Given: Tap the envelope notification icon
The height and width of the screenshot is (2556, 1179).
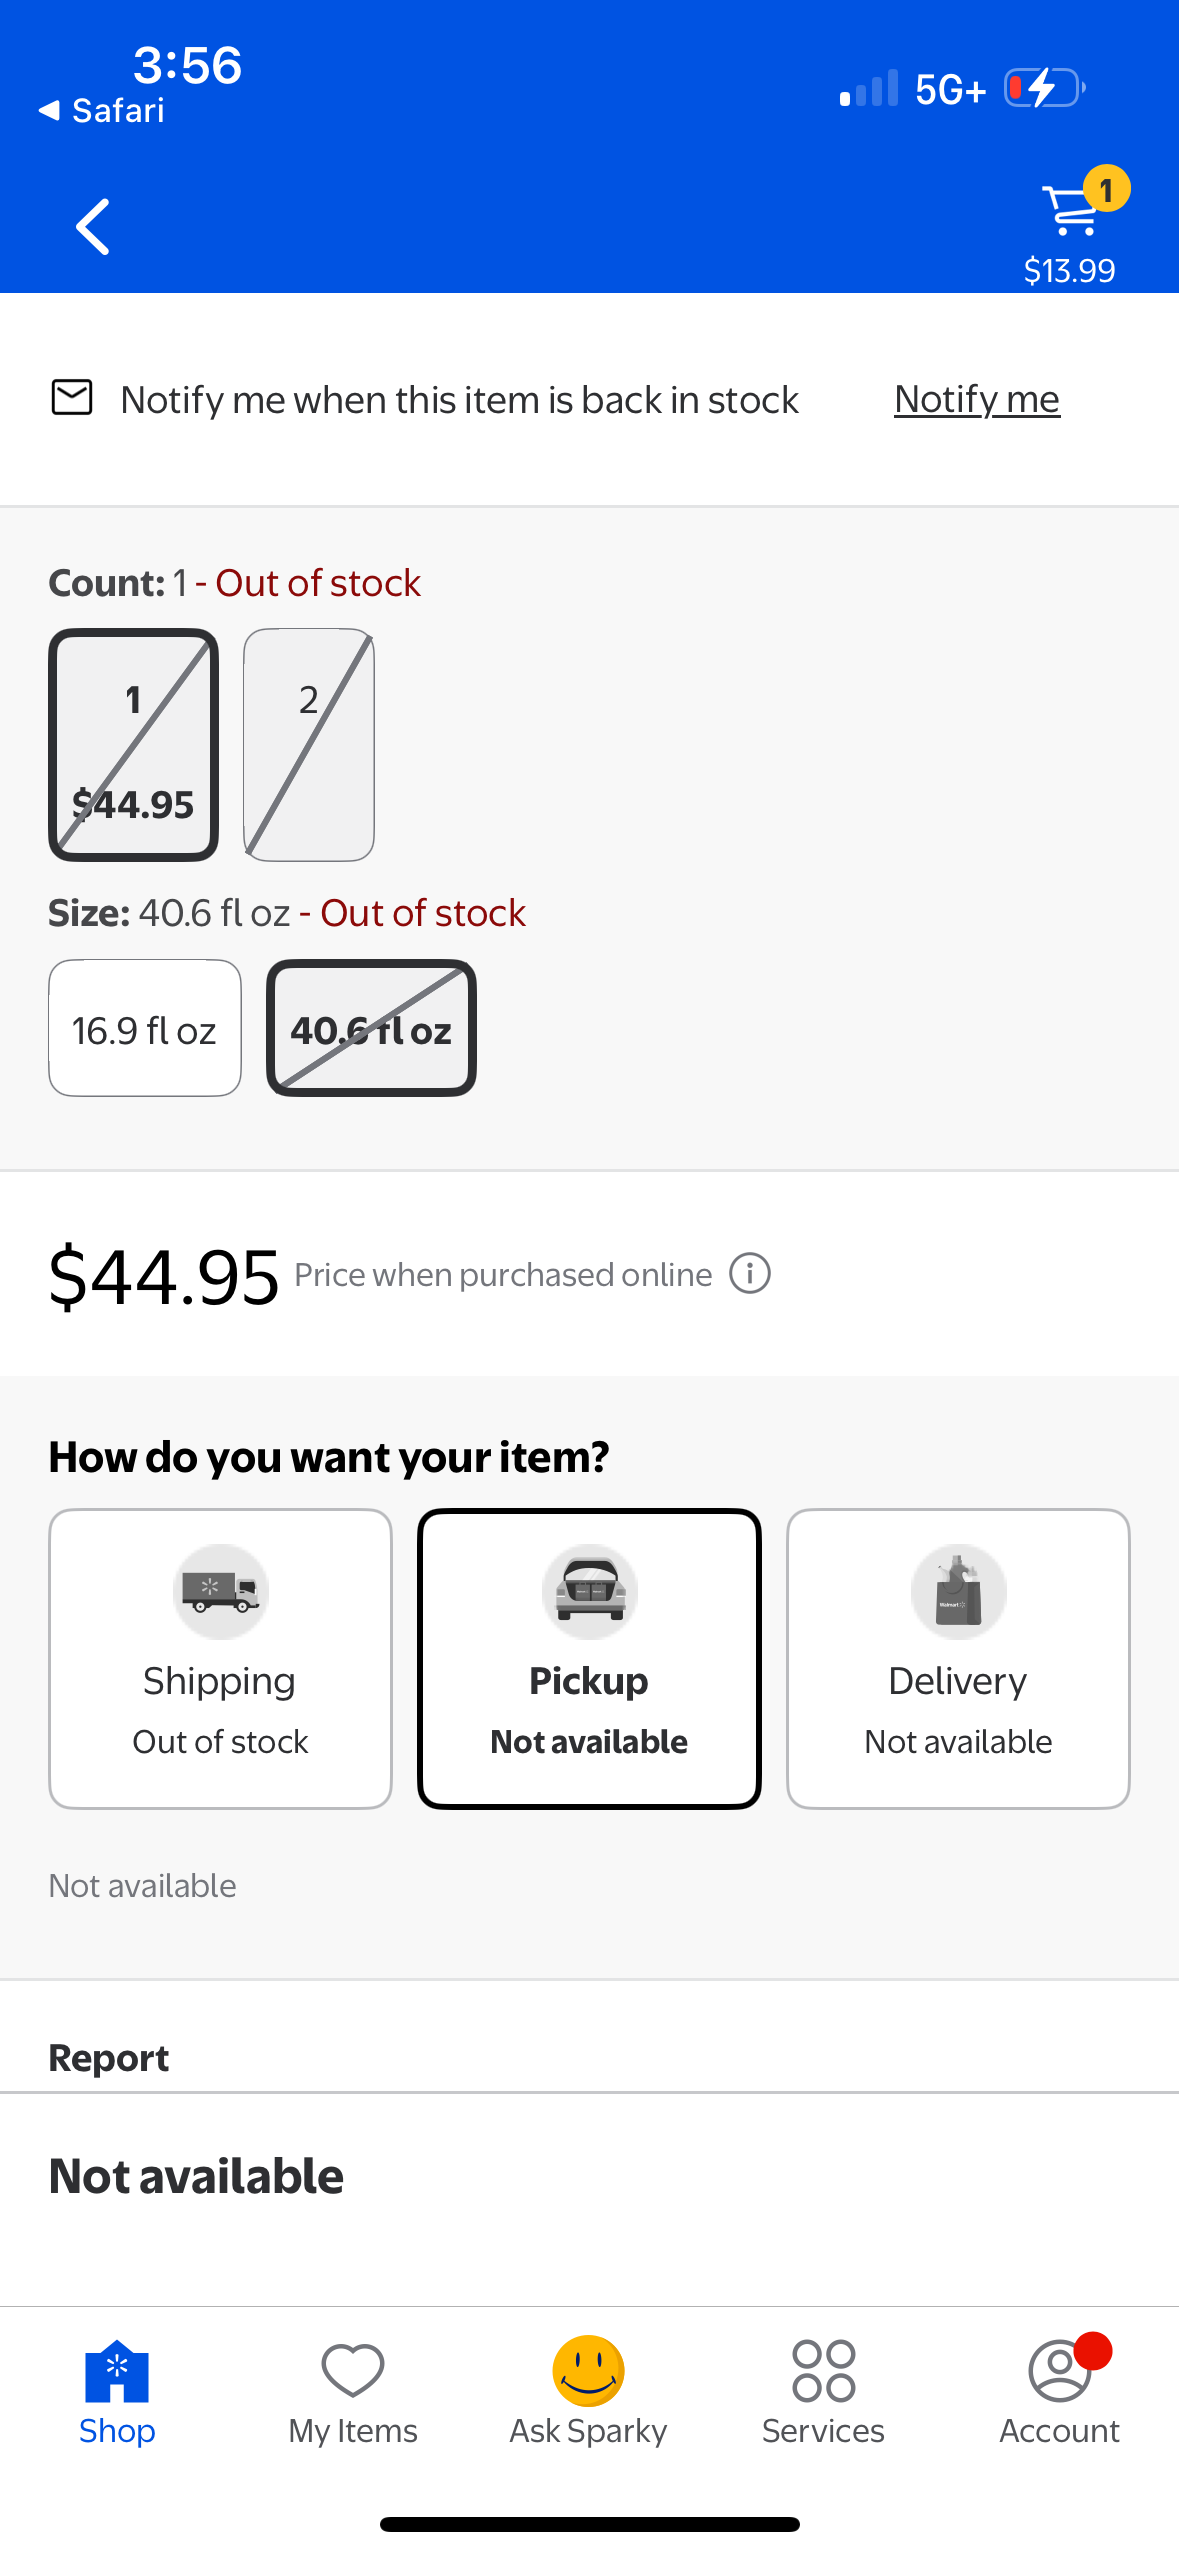Looking at the screenshot, I should (x=72, y=398).
